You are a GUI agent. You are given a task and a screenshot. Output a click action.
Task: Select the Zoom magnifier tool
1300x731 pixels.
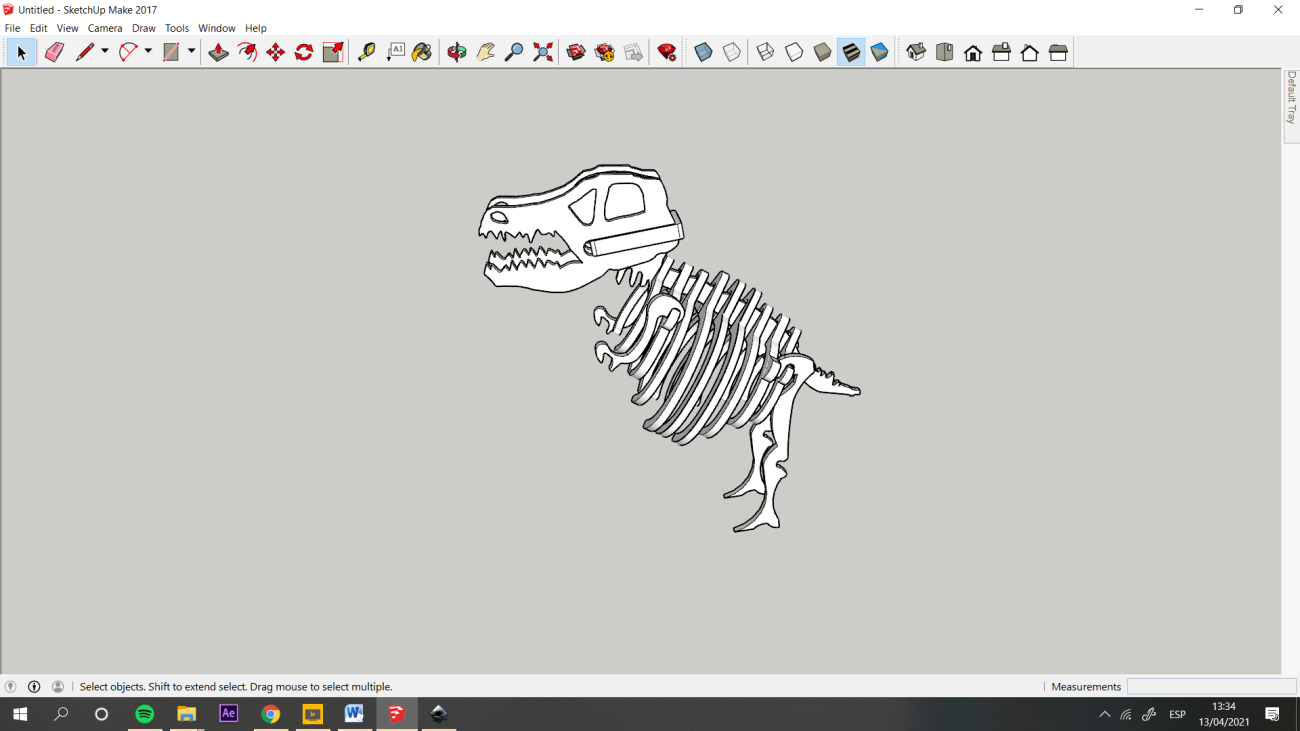pos(514,53)
